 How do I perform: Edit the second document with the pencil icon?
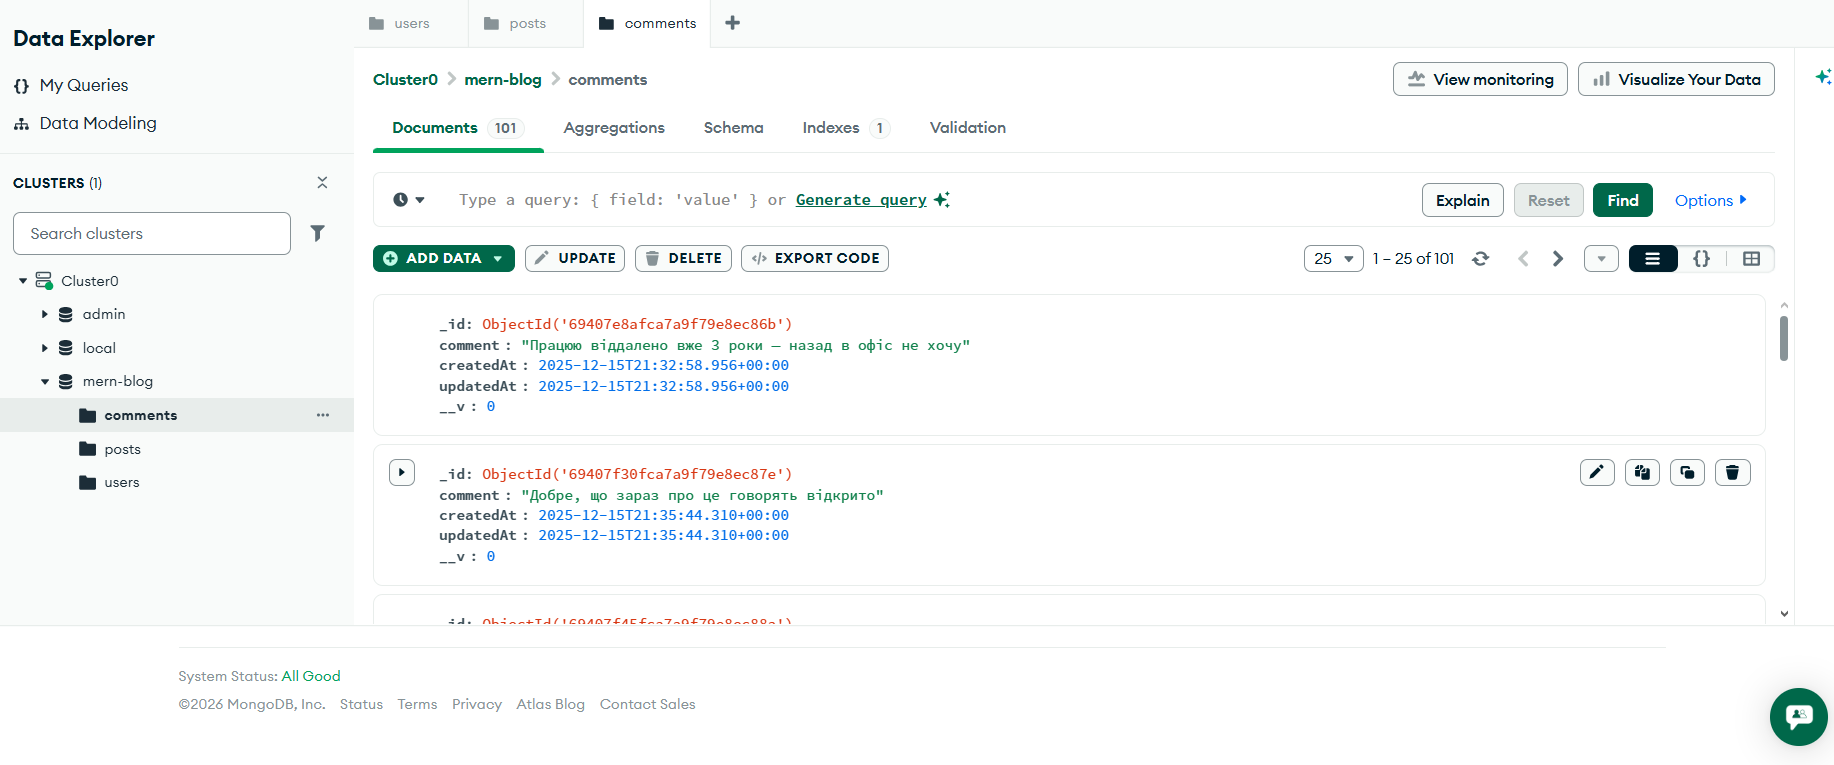click(1597, 472)
